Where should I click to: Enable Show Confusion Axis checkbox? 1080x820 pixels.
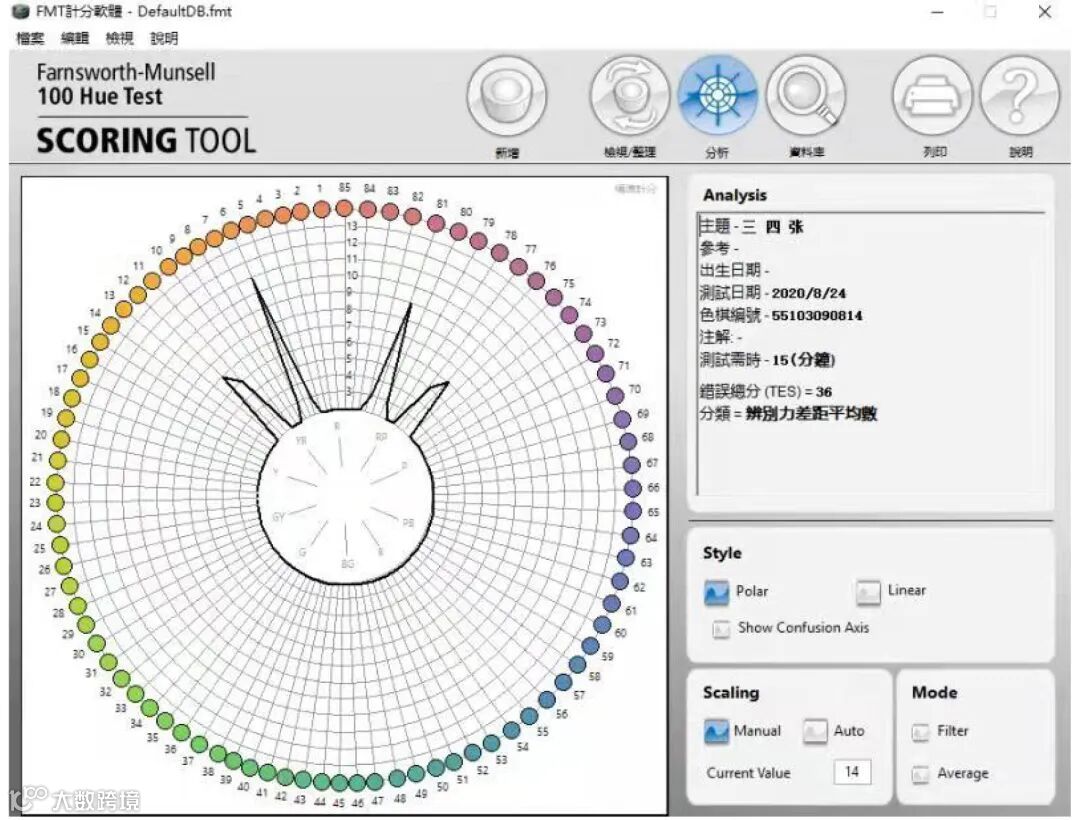point(721,629)
